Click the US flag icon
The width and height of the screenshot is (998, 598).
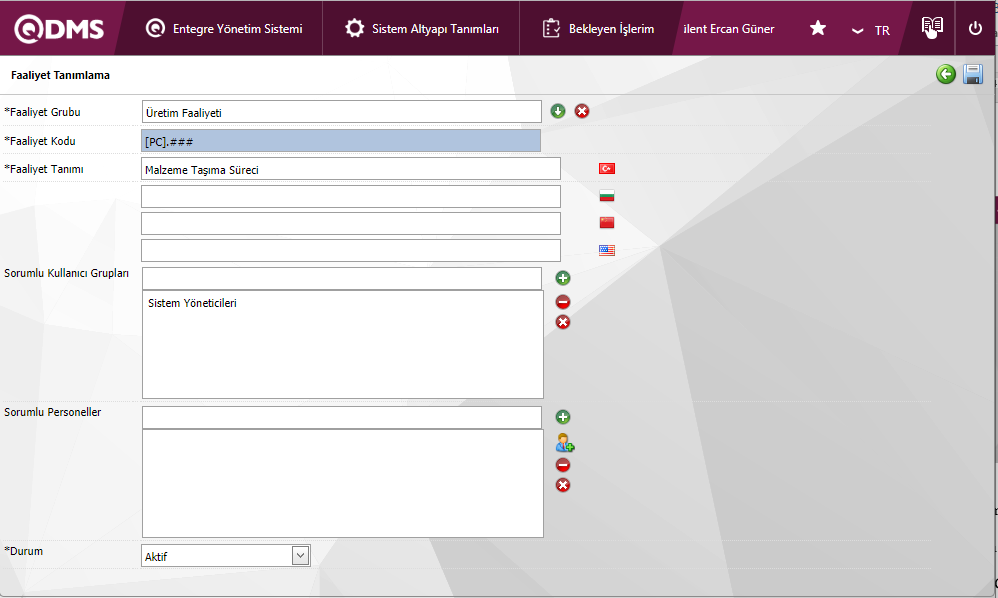point(607,250)
